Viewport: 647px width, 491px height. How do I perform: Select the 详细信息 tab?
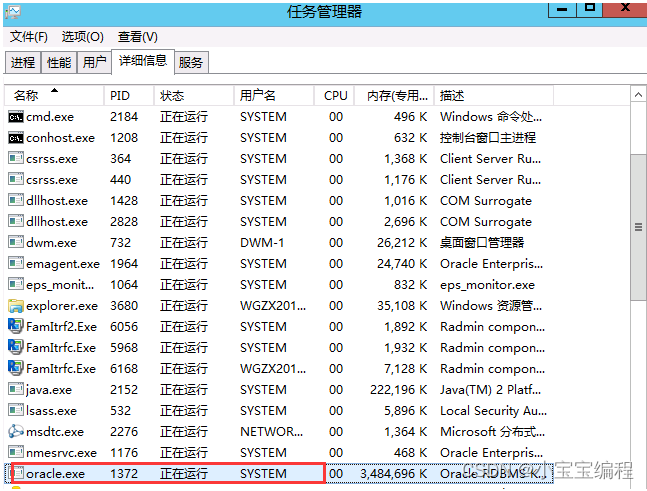tap(143, 61)
